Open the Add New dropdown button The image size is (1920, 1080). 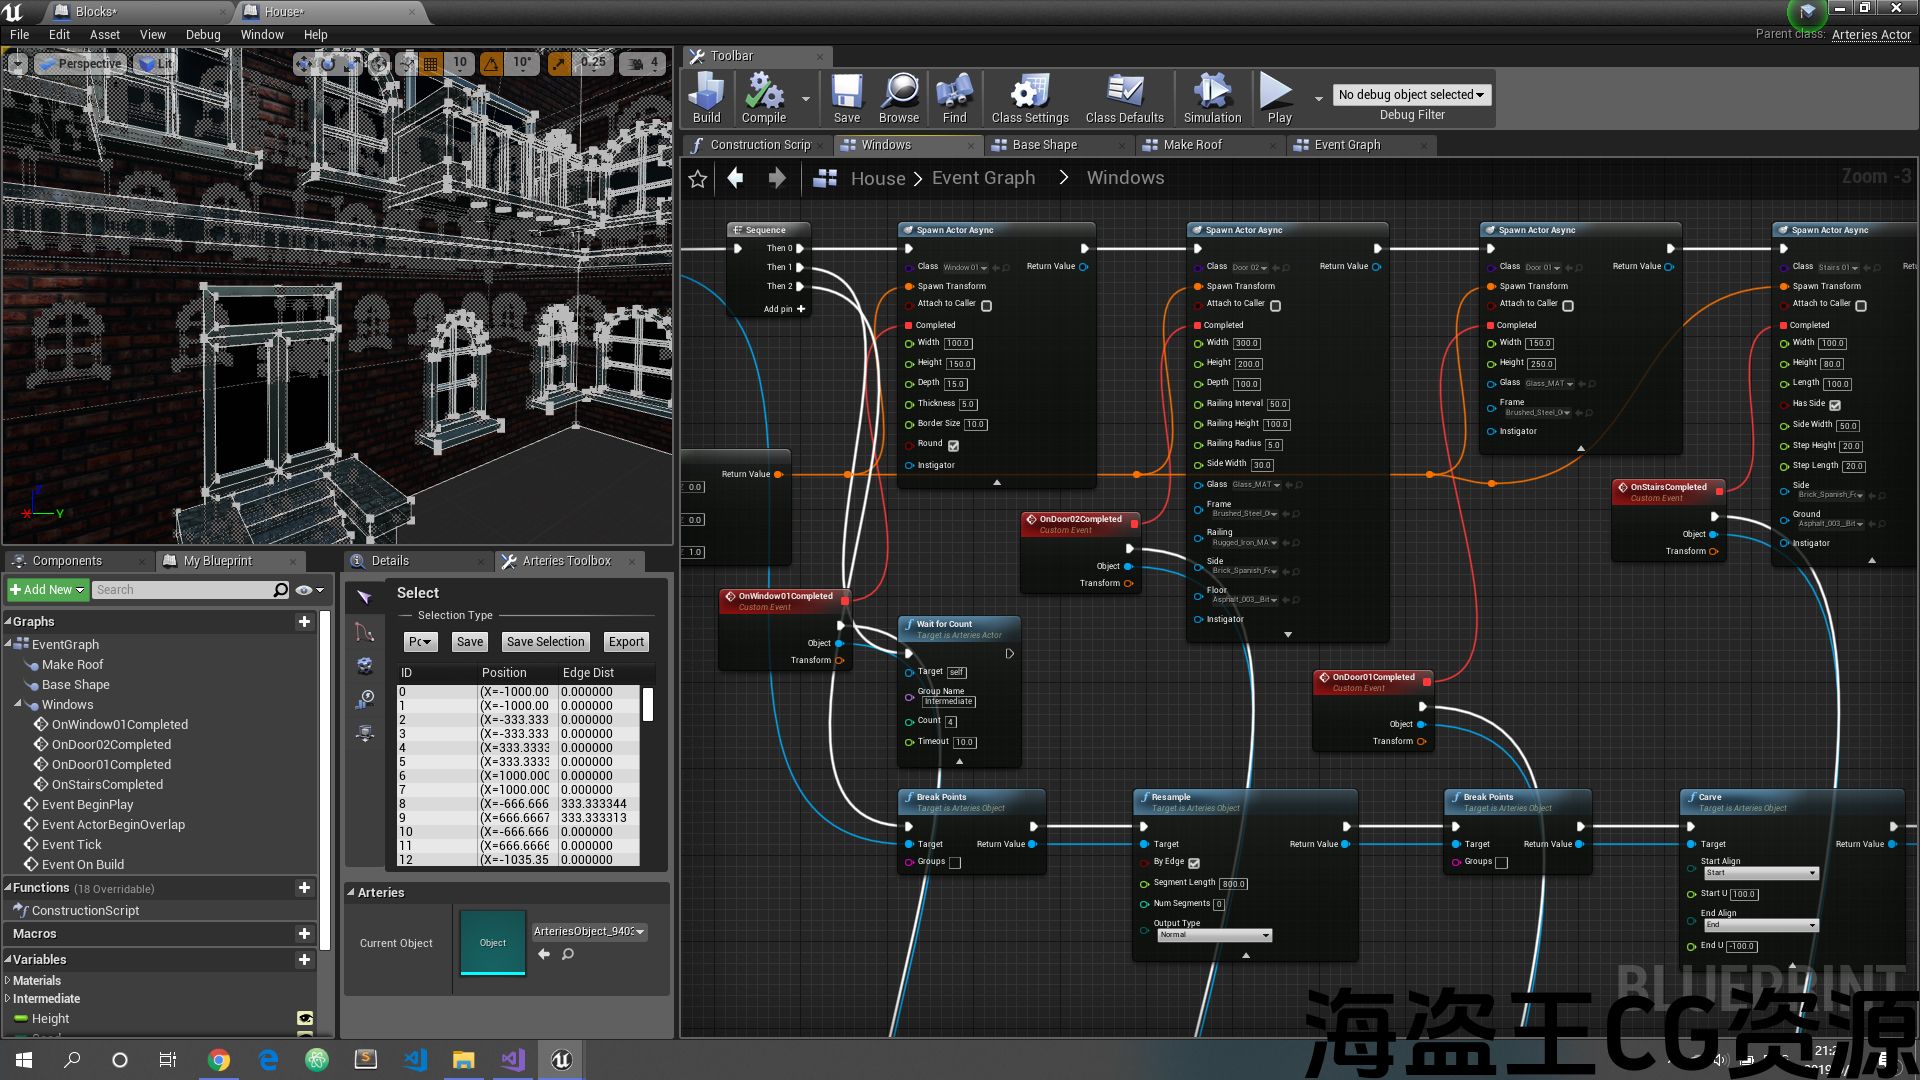(x=47, y=590)
